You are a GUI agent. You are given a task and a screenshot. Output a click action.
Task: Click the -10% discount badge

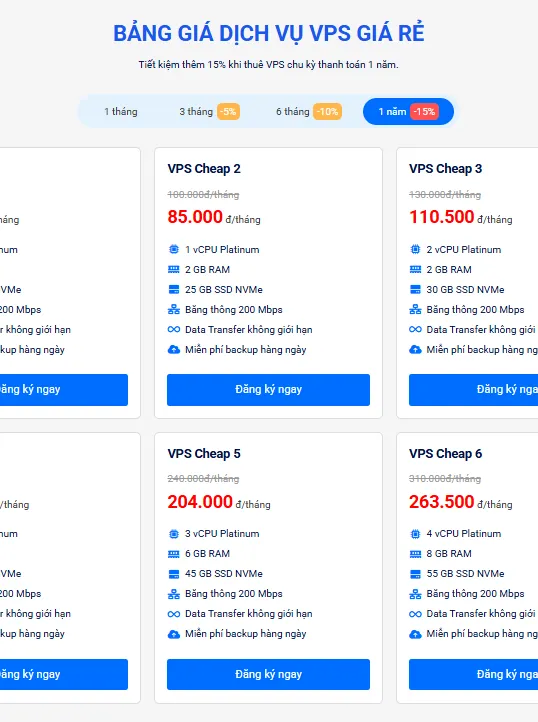tap(327, 111)
